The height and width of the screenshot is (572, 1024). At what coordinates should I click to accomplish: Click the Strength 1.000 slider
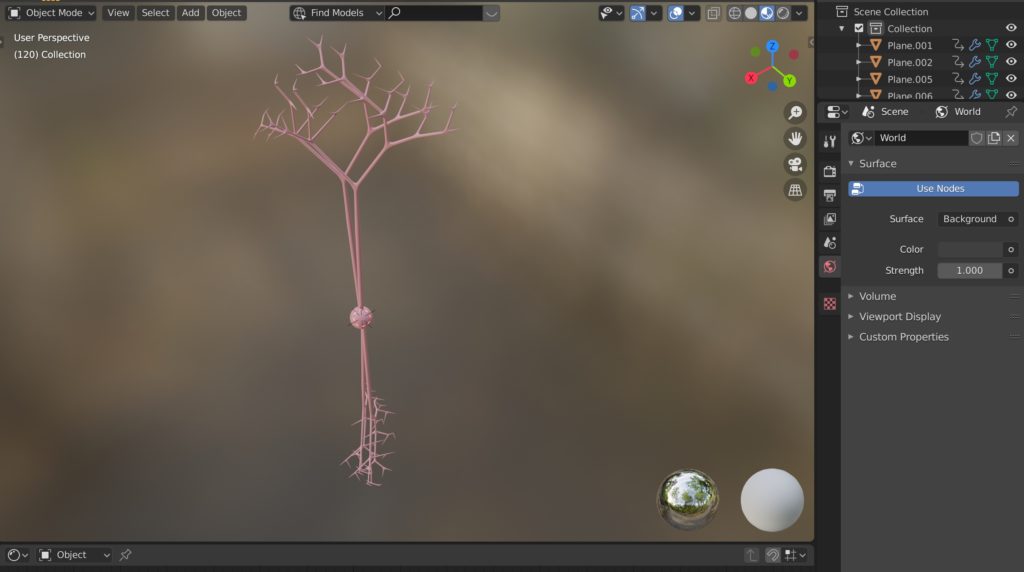coord(970,270)
